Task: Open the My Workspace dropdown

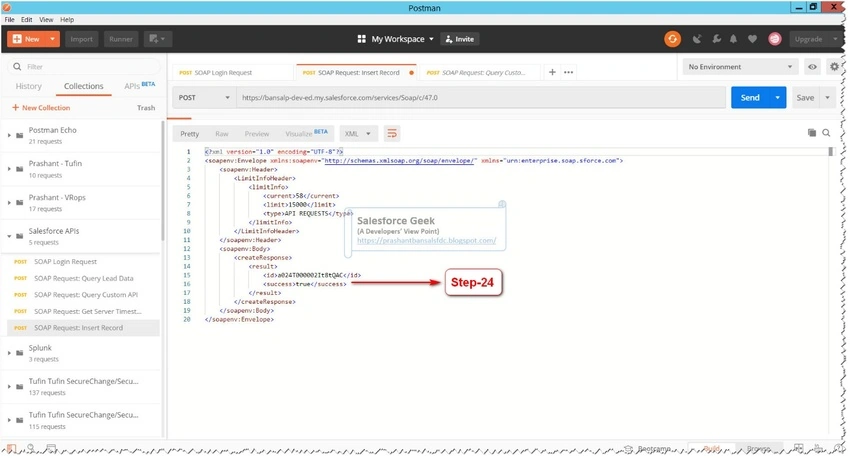Action: tap(402, 39)
